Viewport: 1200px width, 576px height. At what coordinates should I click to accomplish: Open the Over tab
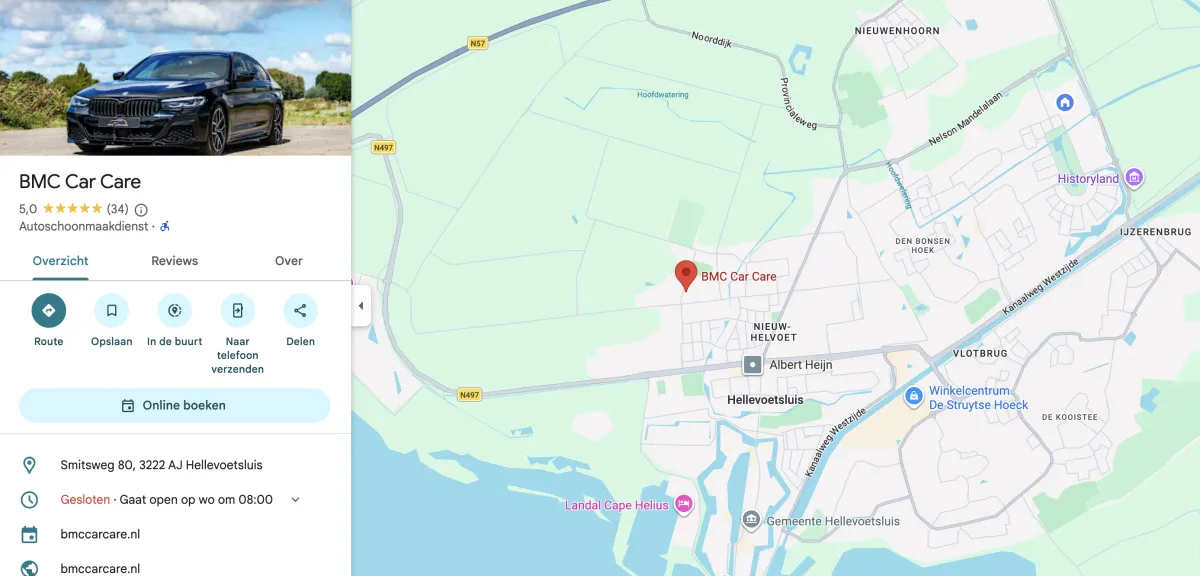click(289, 261)
